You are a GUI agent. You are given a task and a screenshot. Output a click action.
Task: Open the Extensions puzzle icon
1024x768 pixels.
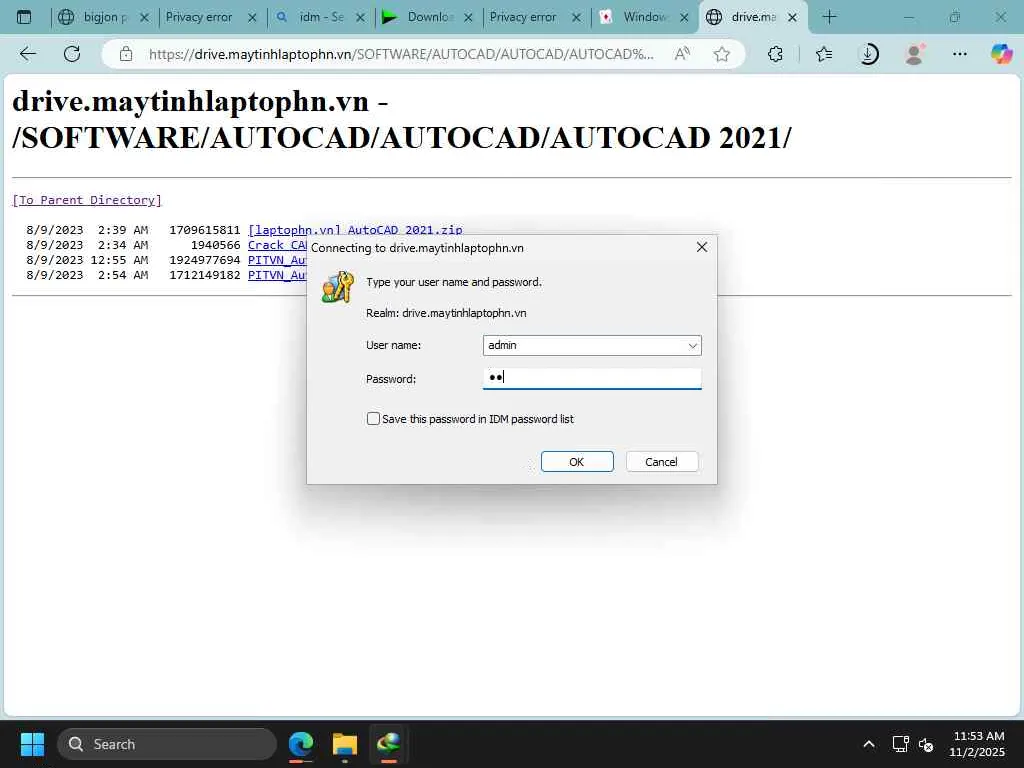[775, 54]
